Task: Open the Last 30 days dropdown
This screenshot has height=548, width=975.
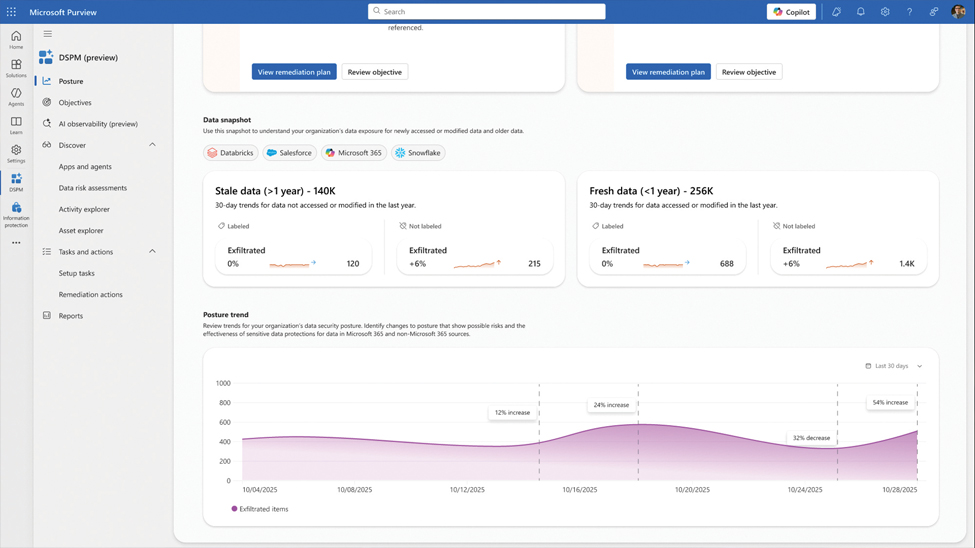Action: [894, 366]
